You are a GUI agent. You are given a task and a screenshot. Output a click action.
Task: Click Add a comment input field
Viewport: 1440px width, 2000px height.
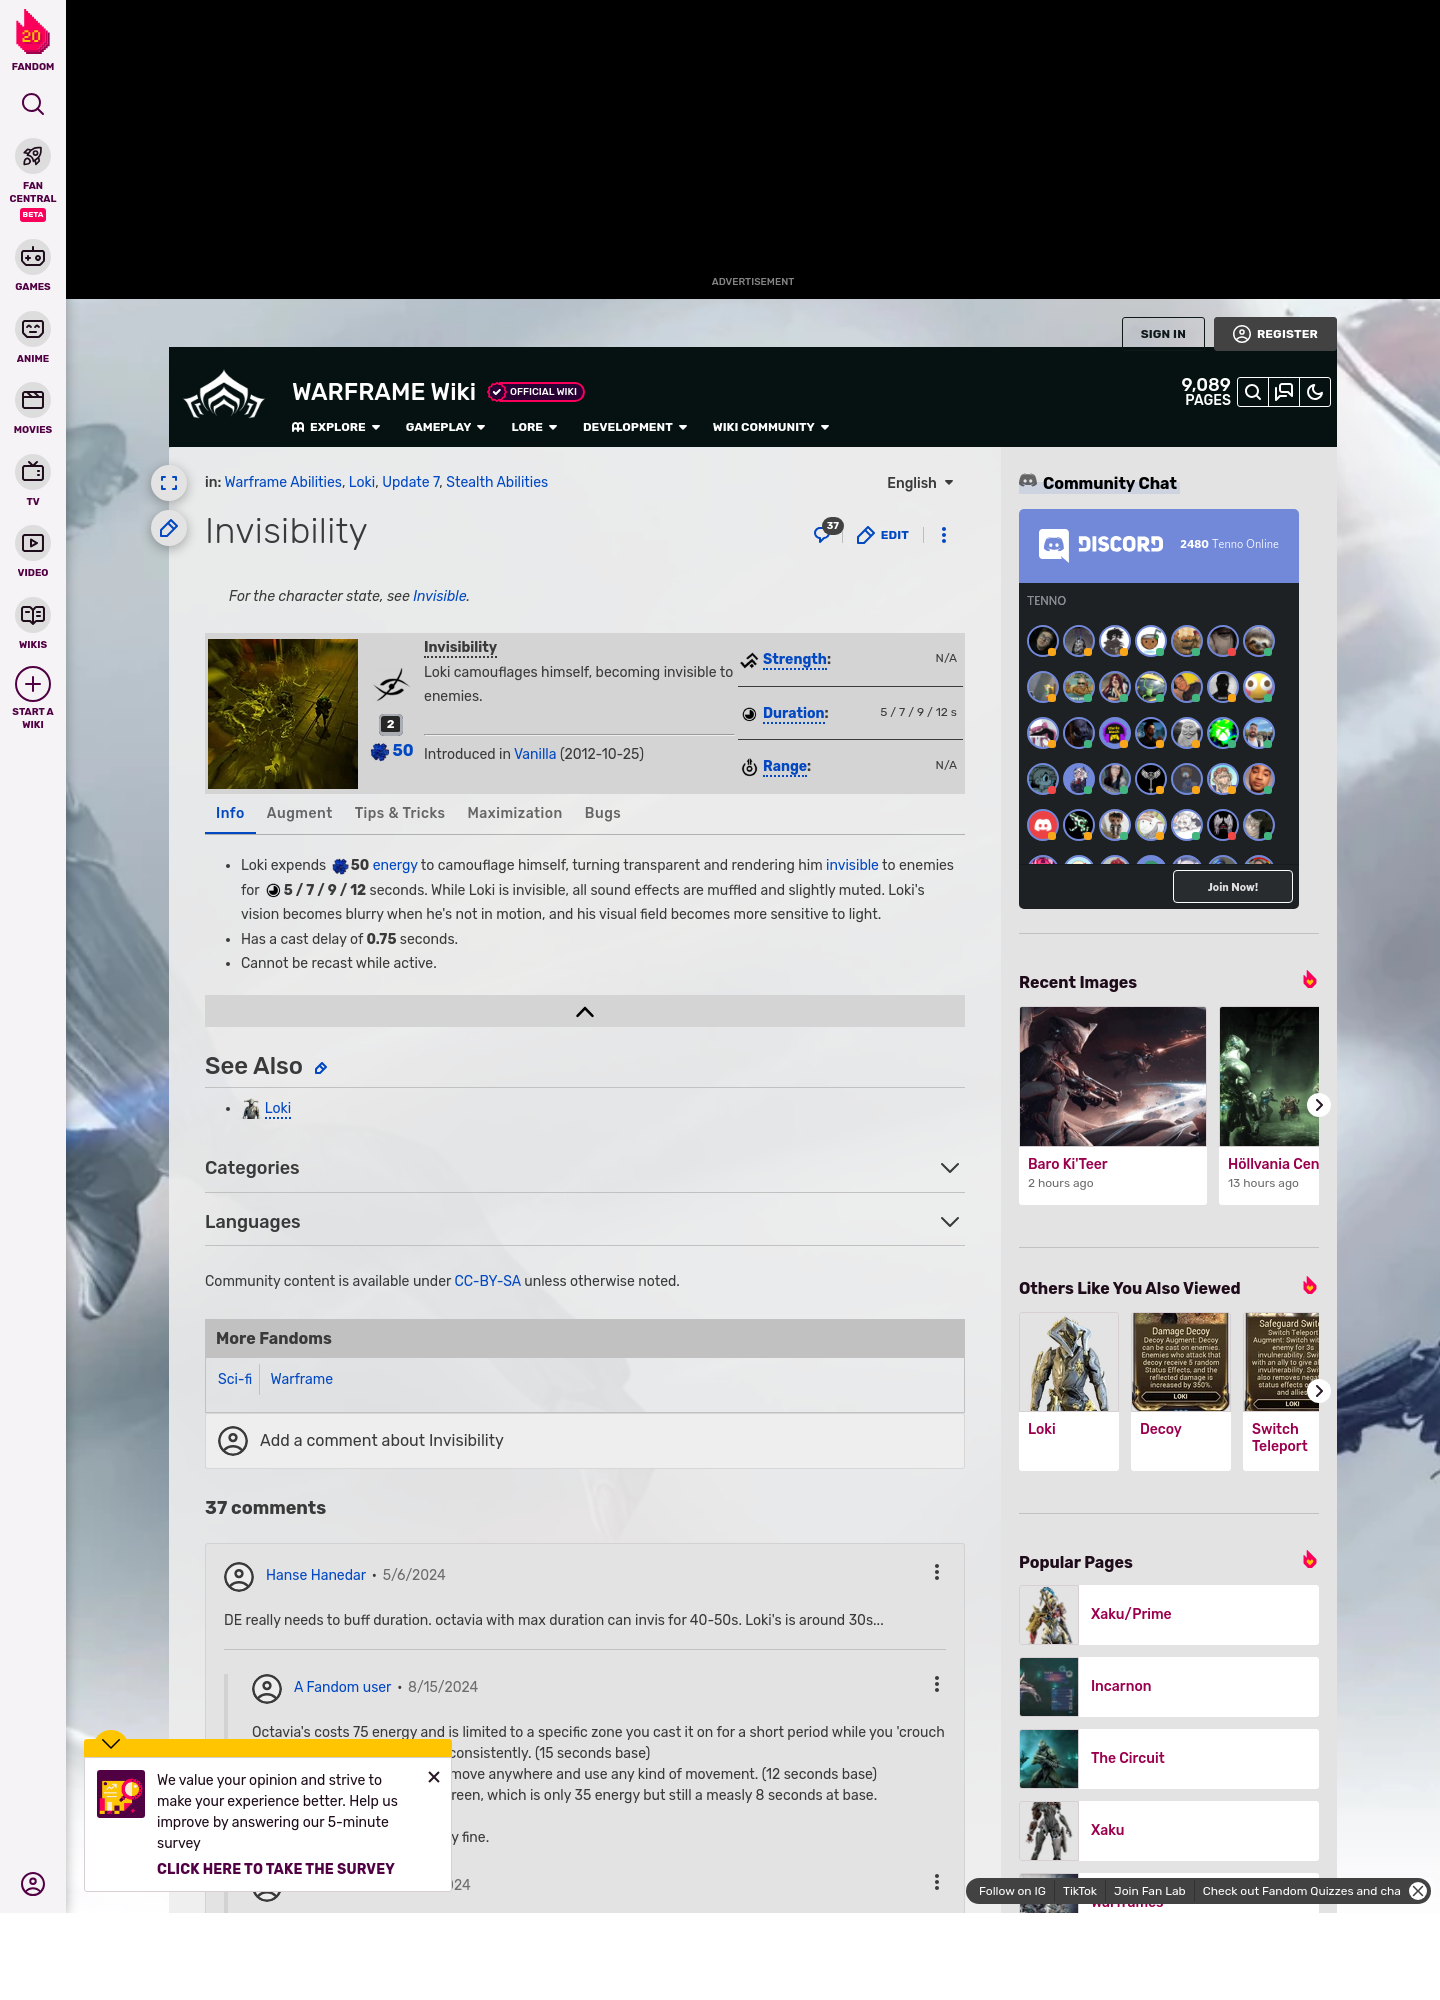click(585, 1440)
